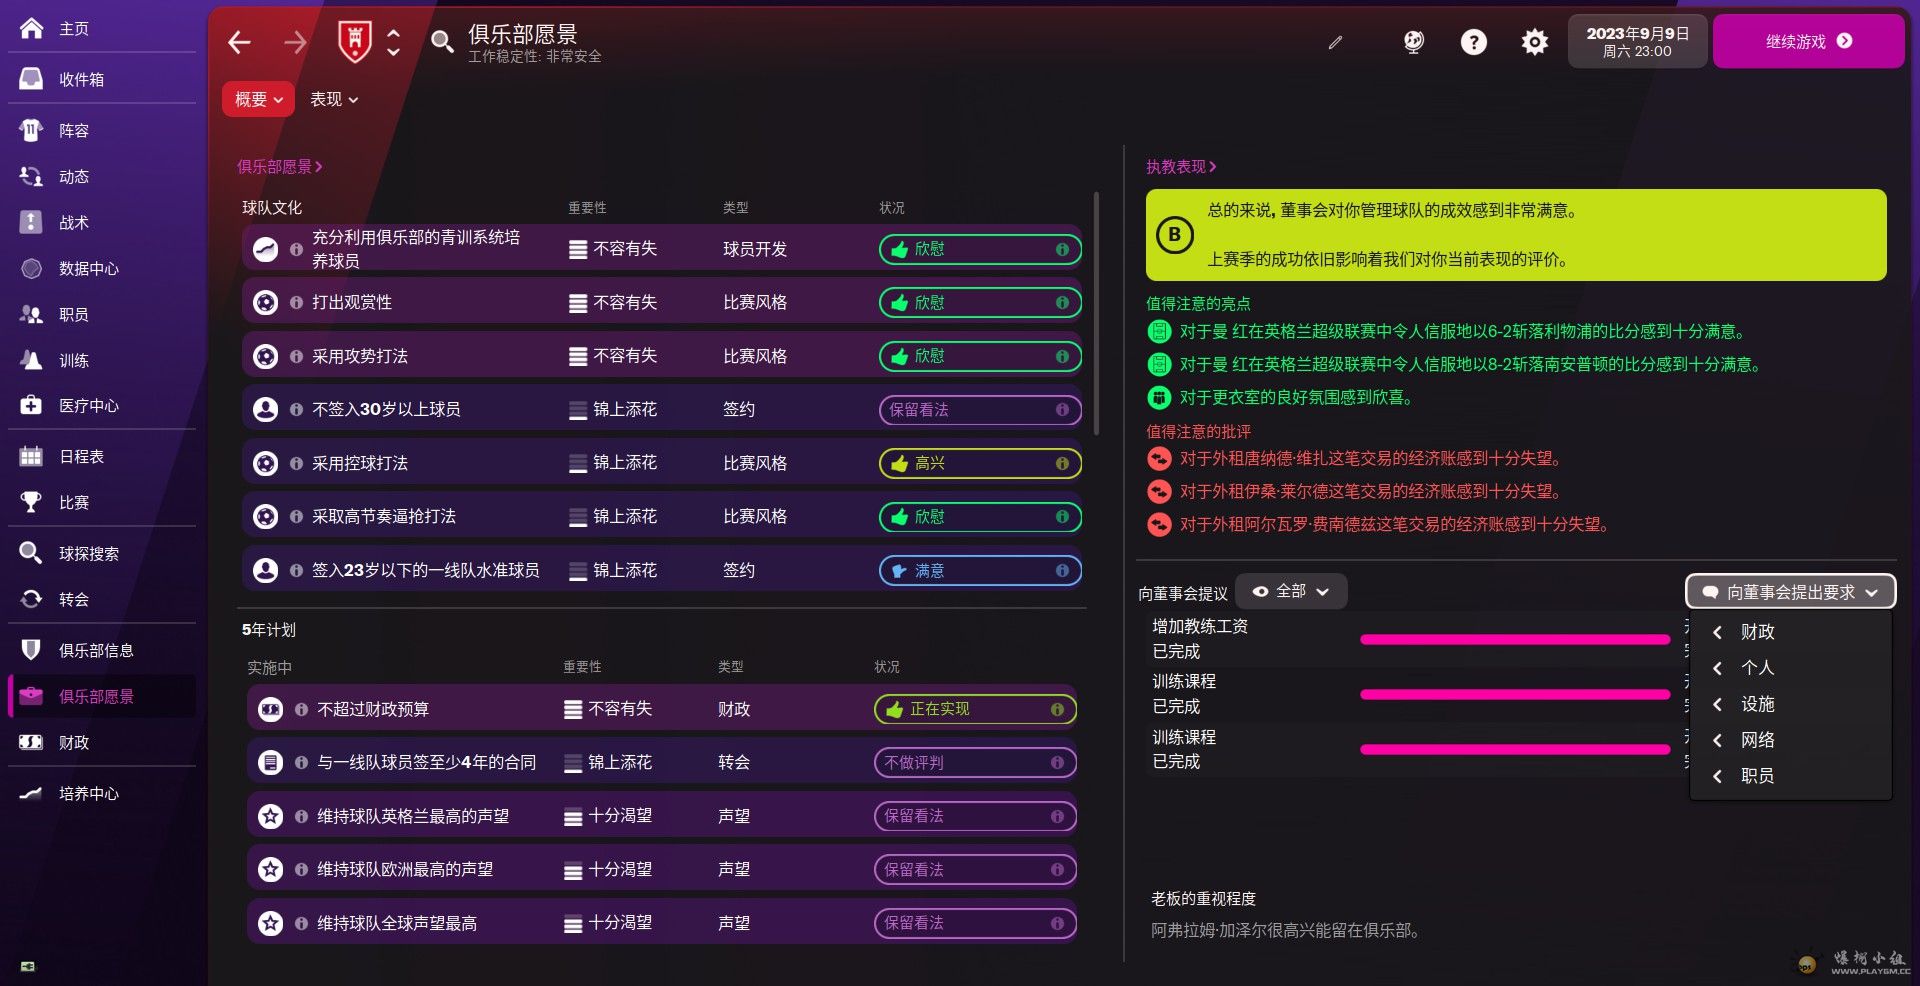The height and width of the screenshot is (986, 1920).
Task: Click 继续游戏 button
Action: [1808, 42]
